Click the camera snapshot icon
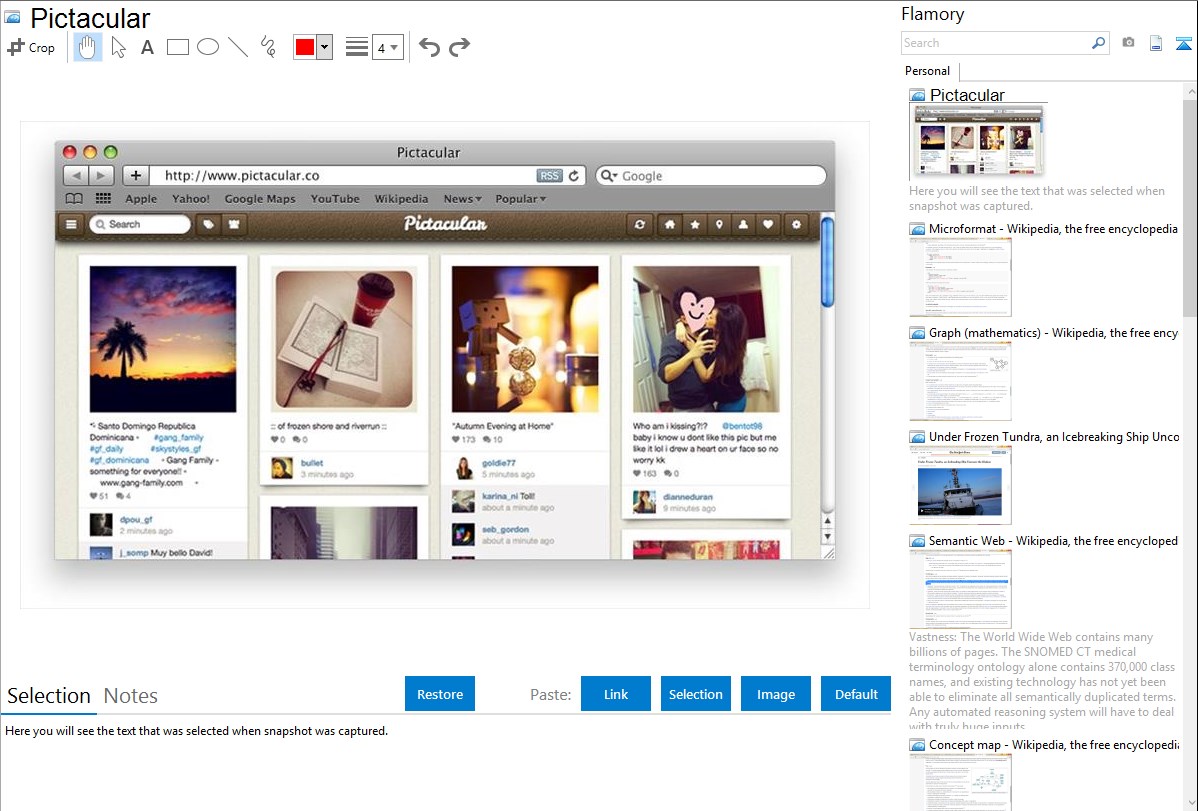Viewport: 1198px width, 811px height. point(1128,43)
